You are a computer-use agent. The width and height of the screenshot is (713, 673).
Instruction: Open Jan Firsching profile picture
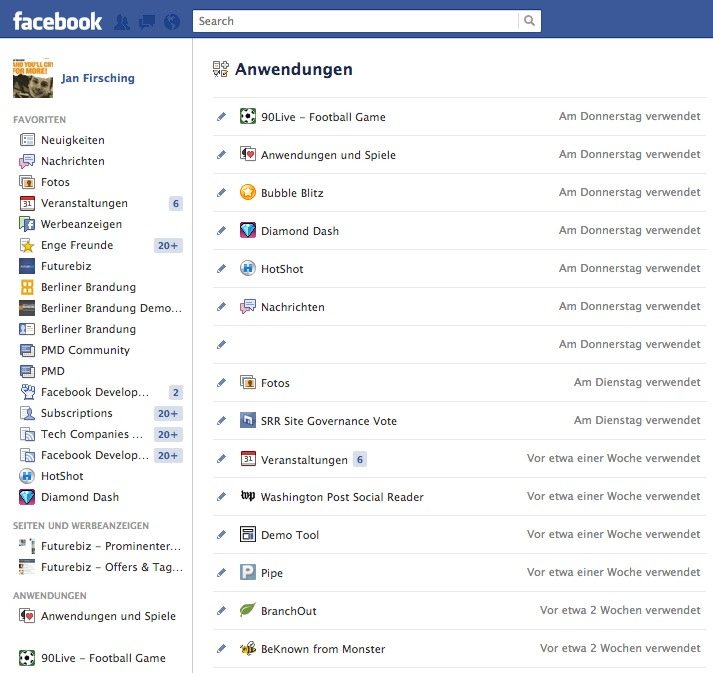click(x=33, y=78)
